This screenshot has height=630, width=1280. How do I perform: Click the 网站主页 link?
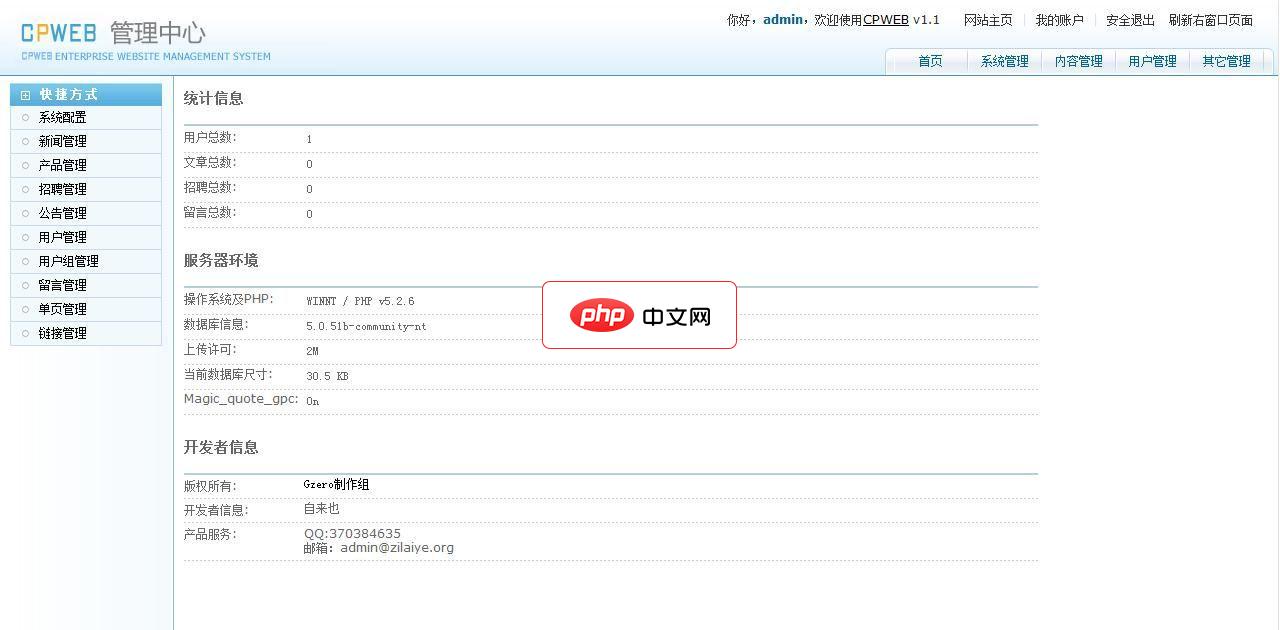click(989, 19)
